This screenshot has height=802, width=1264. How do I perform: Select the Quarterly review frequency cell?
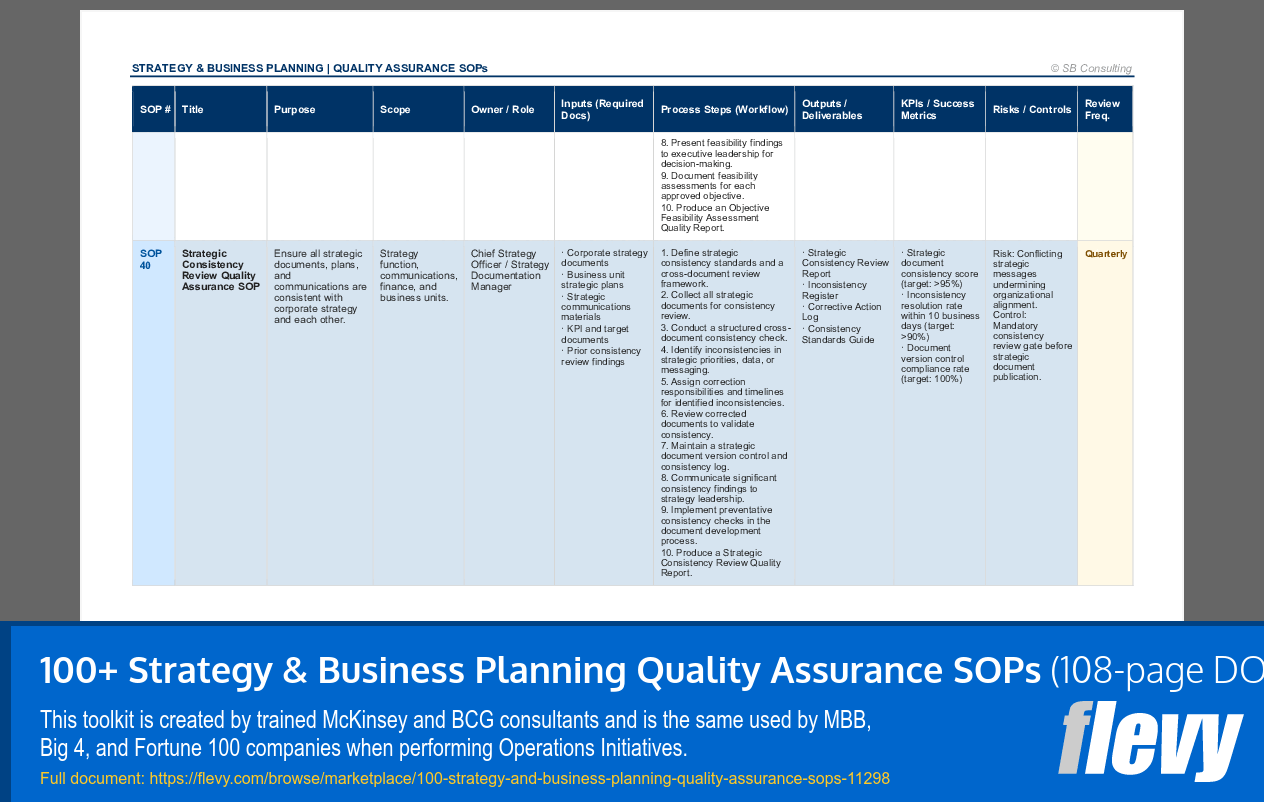[1105, 254]
